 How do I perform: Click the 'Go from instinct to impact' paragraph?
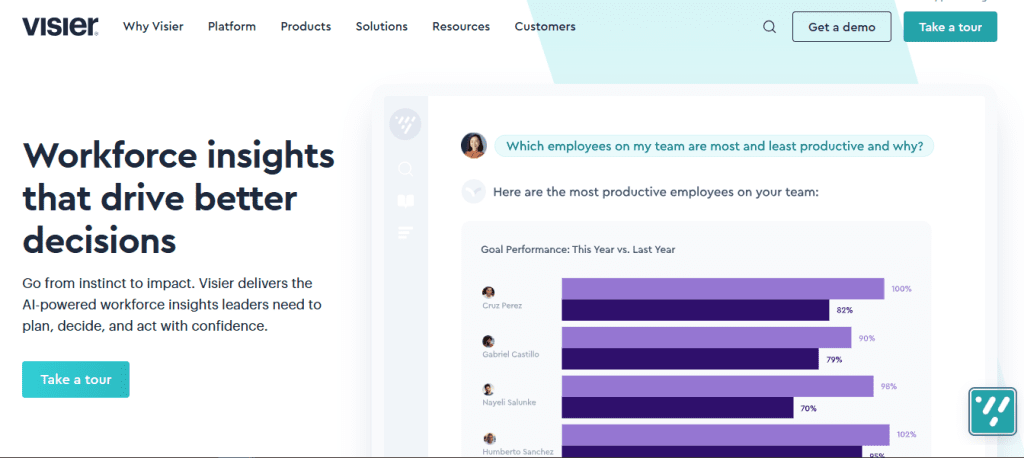point(172,305)
